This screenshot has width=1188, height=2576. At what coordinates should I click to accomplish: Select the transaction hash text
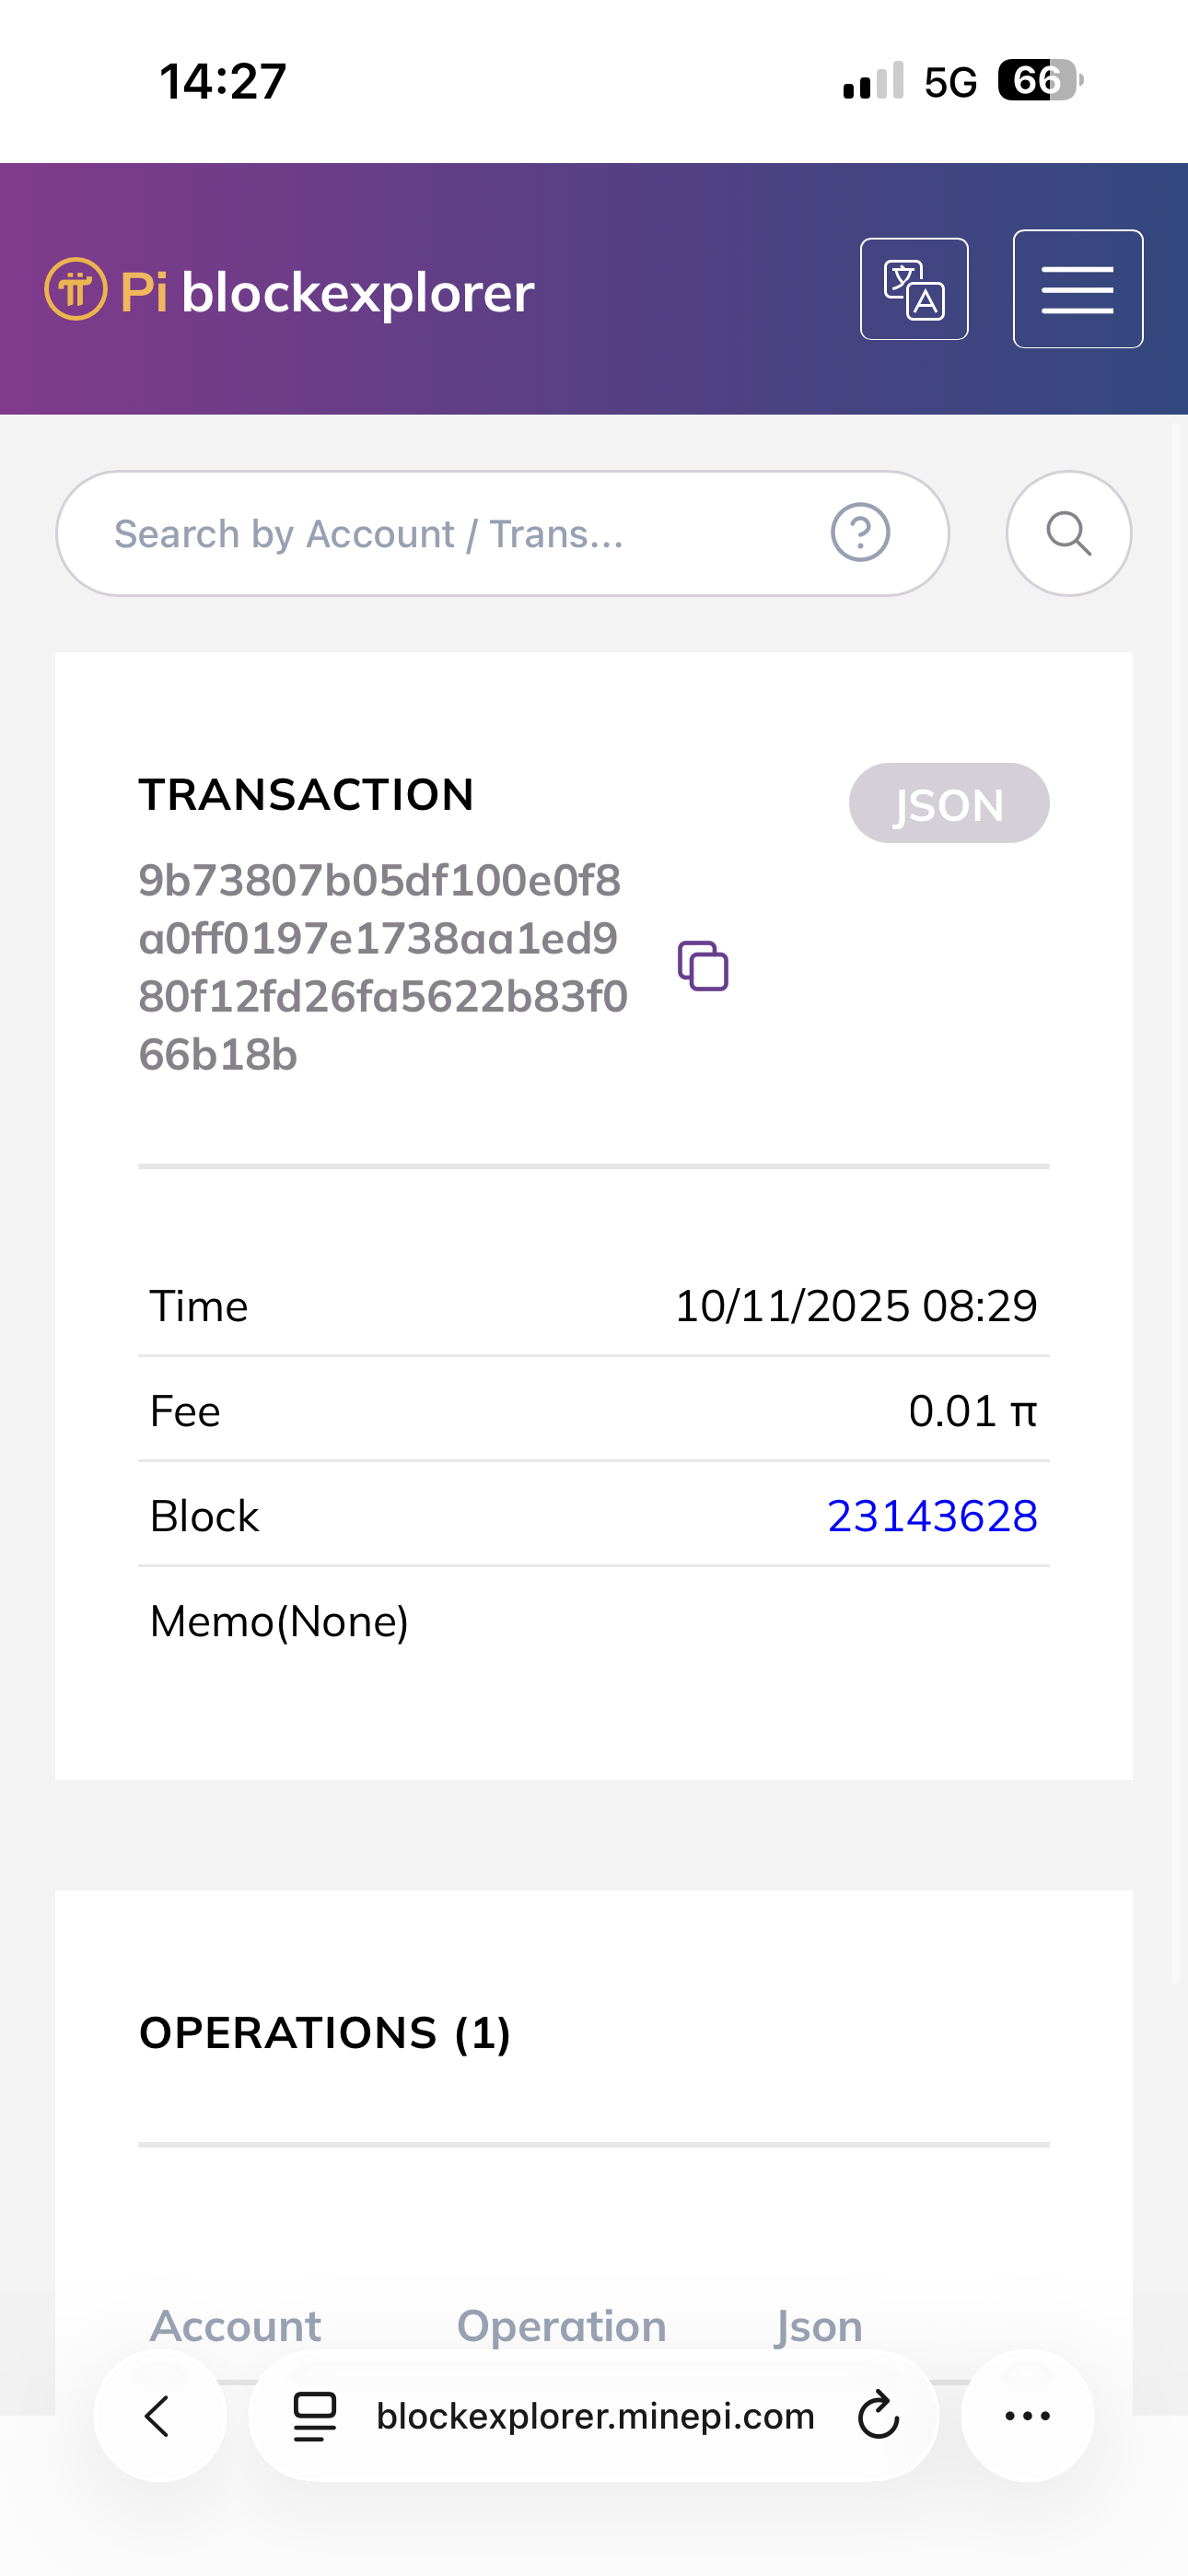tap(382, 967)
